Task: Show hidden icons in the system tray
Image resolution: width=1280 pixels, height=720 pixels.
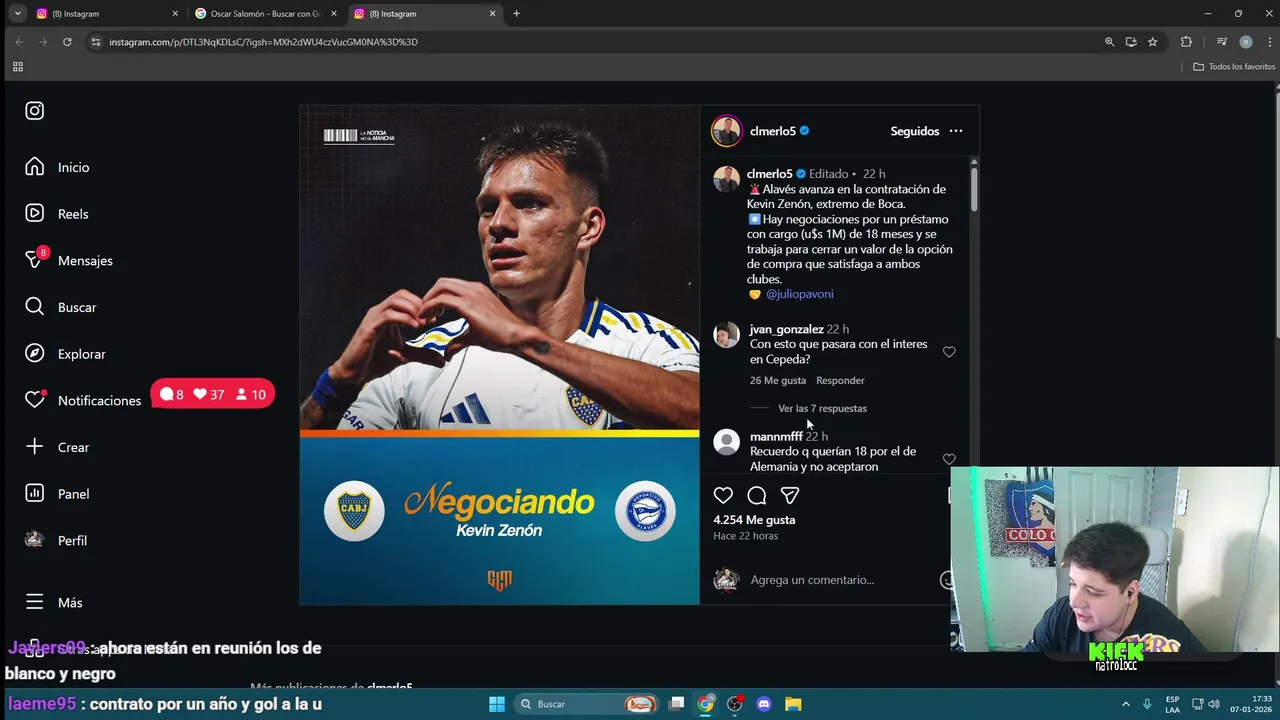Action: click(x=1126, y=704)
